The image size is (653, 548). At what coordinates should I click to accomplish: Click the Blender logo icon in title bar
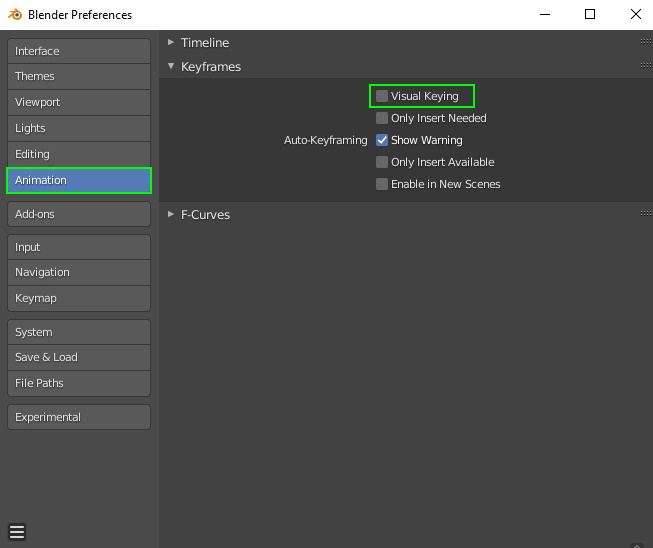[x=15, y=15]
